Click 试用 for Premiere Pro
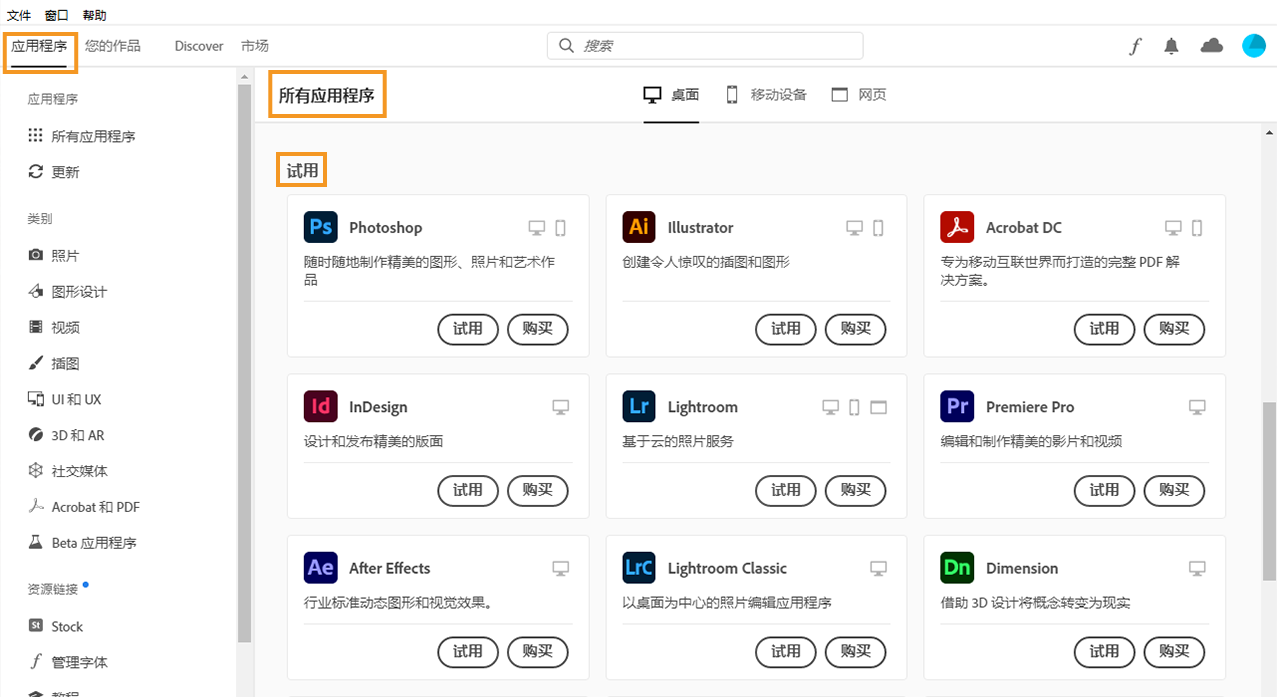Image resolution: width=1277 pixels, height=697 pixels. (1104, 491)
